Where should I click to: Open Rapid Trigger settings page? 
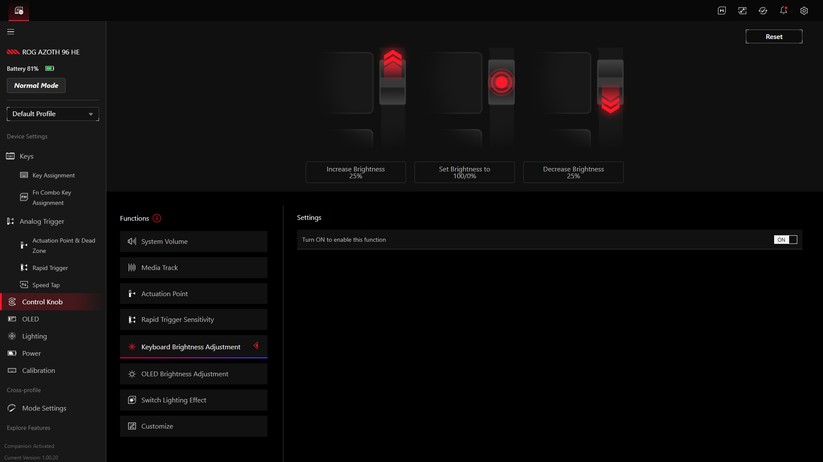coord(50,268)
